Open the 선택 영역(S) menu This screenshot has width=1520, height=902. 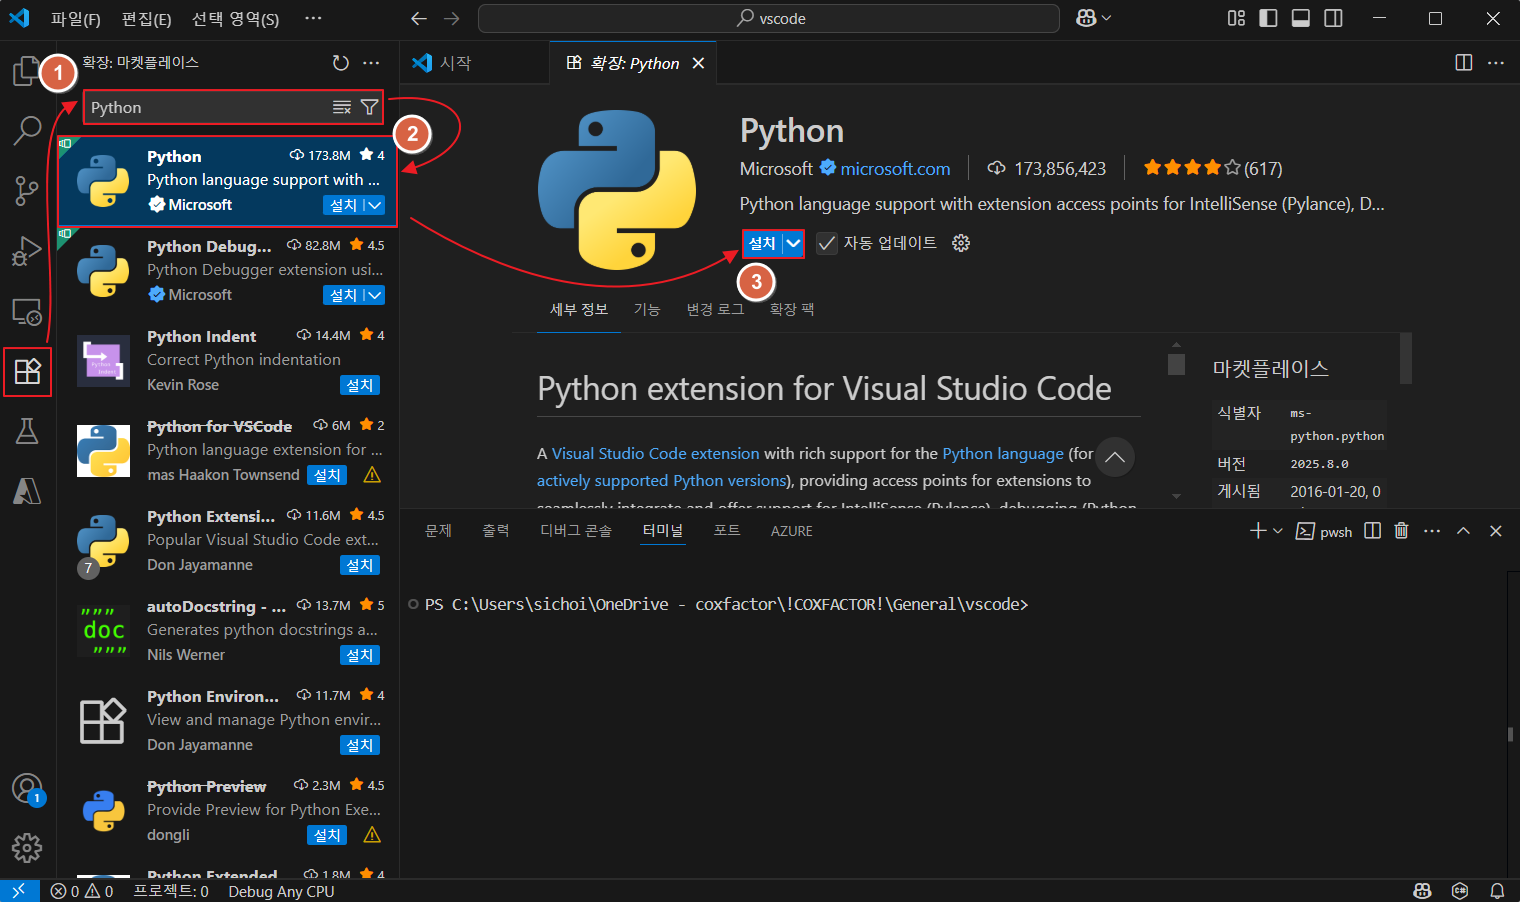(235, 19)
